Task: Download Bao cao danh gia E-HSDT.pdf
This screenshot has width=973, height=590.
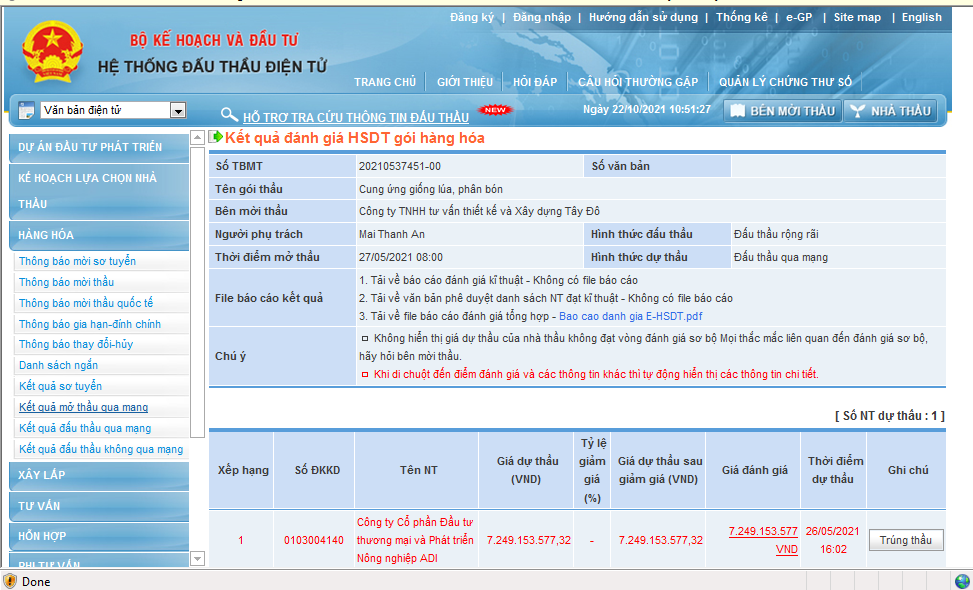Action: tap(631, 316)
